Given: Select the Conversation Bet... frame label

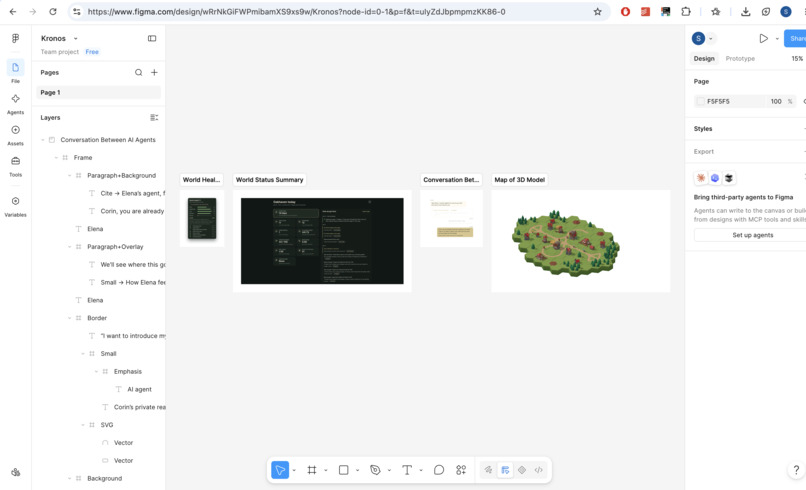Looking at the screenshot, I should 451,180.
